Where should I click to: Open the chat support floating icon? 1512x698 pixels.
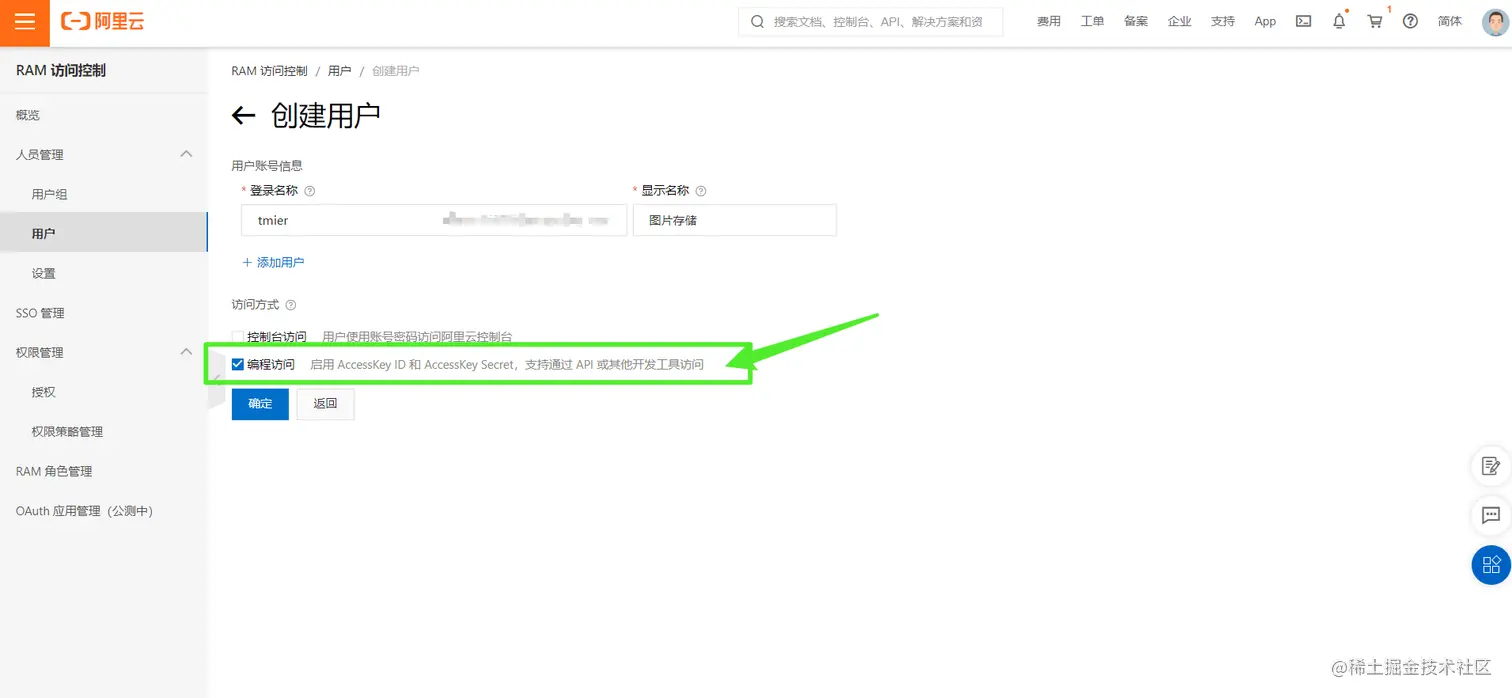click(x=1490, y=516)
